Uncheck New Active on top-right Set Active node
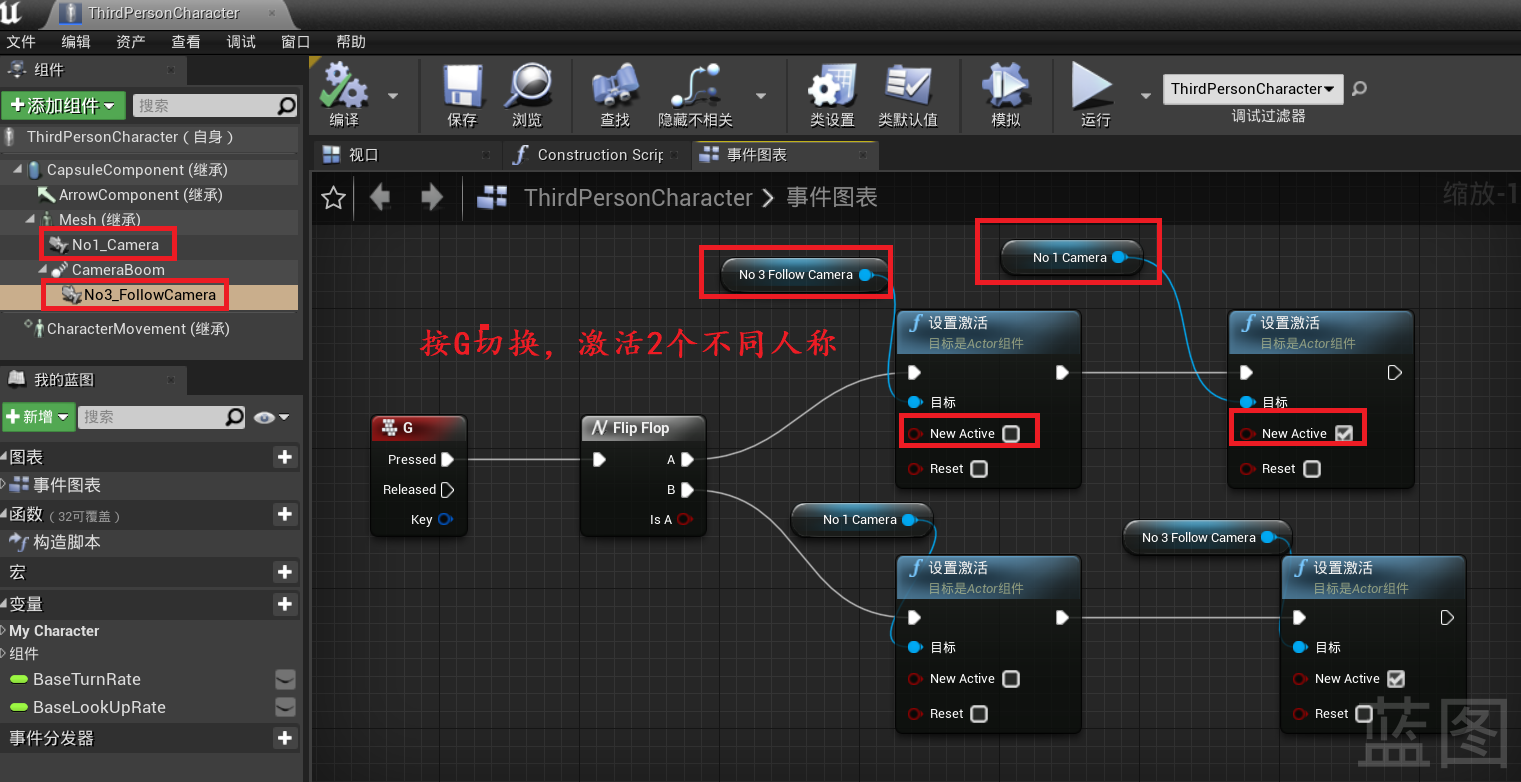Image resolution: width=1521 pixels, height=782 pixels. (x=1344, y=433)
